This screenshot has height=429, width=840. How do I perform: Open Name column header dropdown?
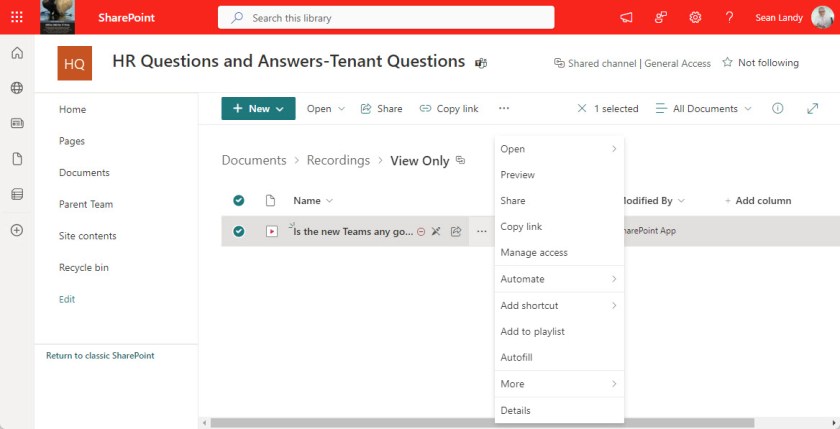coord(313,201)
